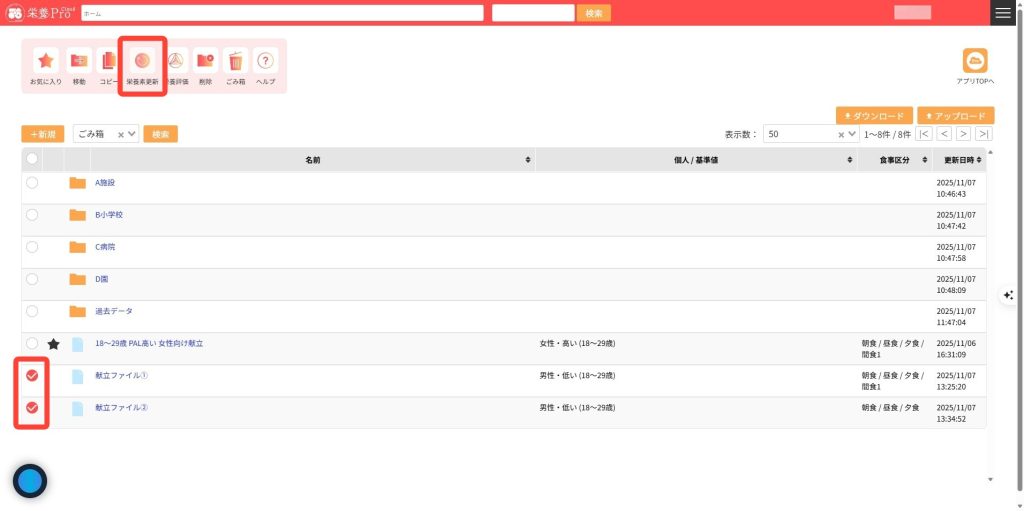The width and height of the screenshot is (1024, 511).
Task: Open the ごみ箱 trash can icon
Action: click(235, 61)
